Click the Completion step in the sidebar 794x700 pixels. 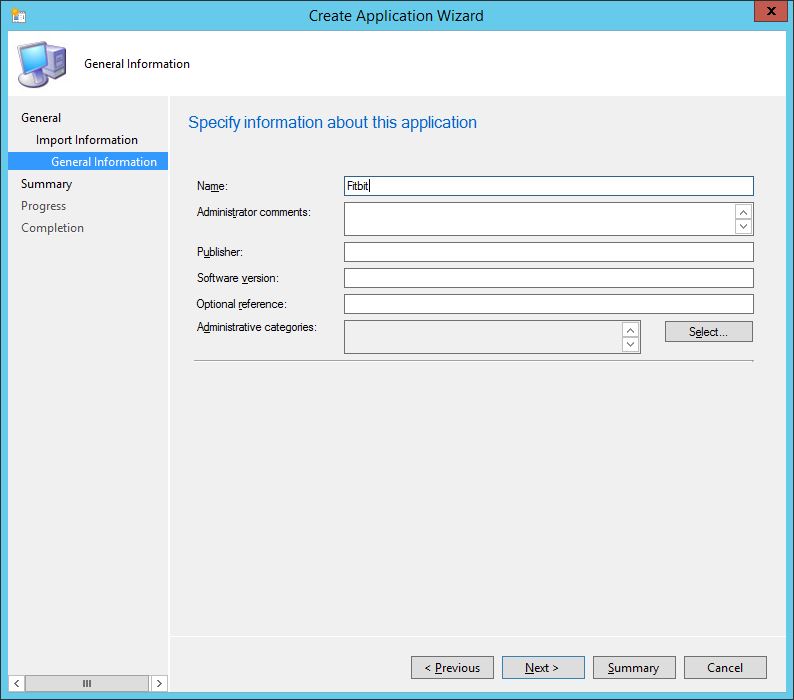click(53, 228)
